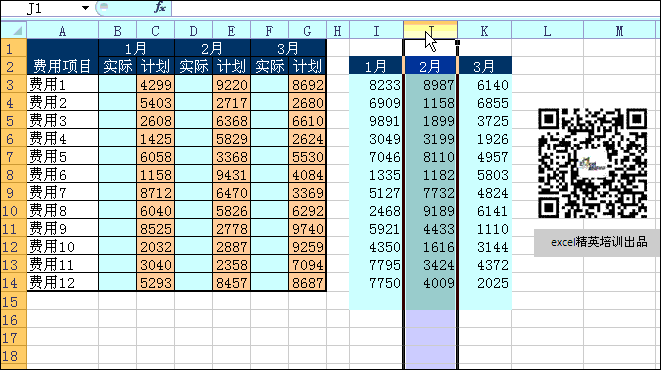
Task: Click cell value 4299
Action: pos(155,84)
